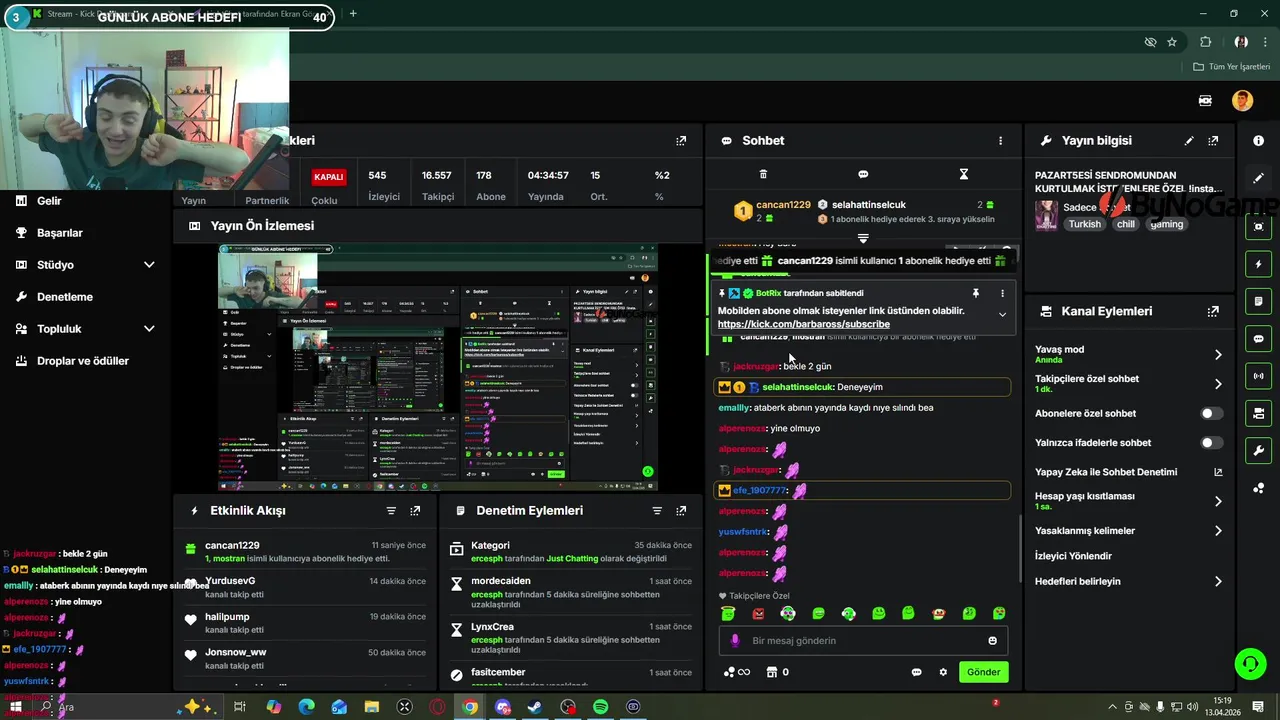Viewport: 1280px width, 720px height.
Task: Pop out the Kanal Eylemleri panel
Action: [x=1213, y=311]
